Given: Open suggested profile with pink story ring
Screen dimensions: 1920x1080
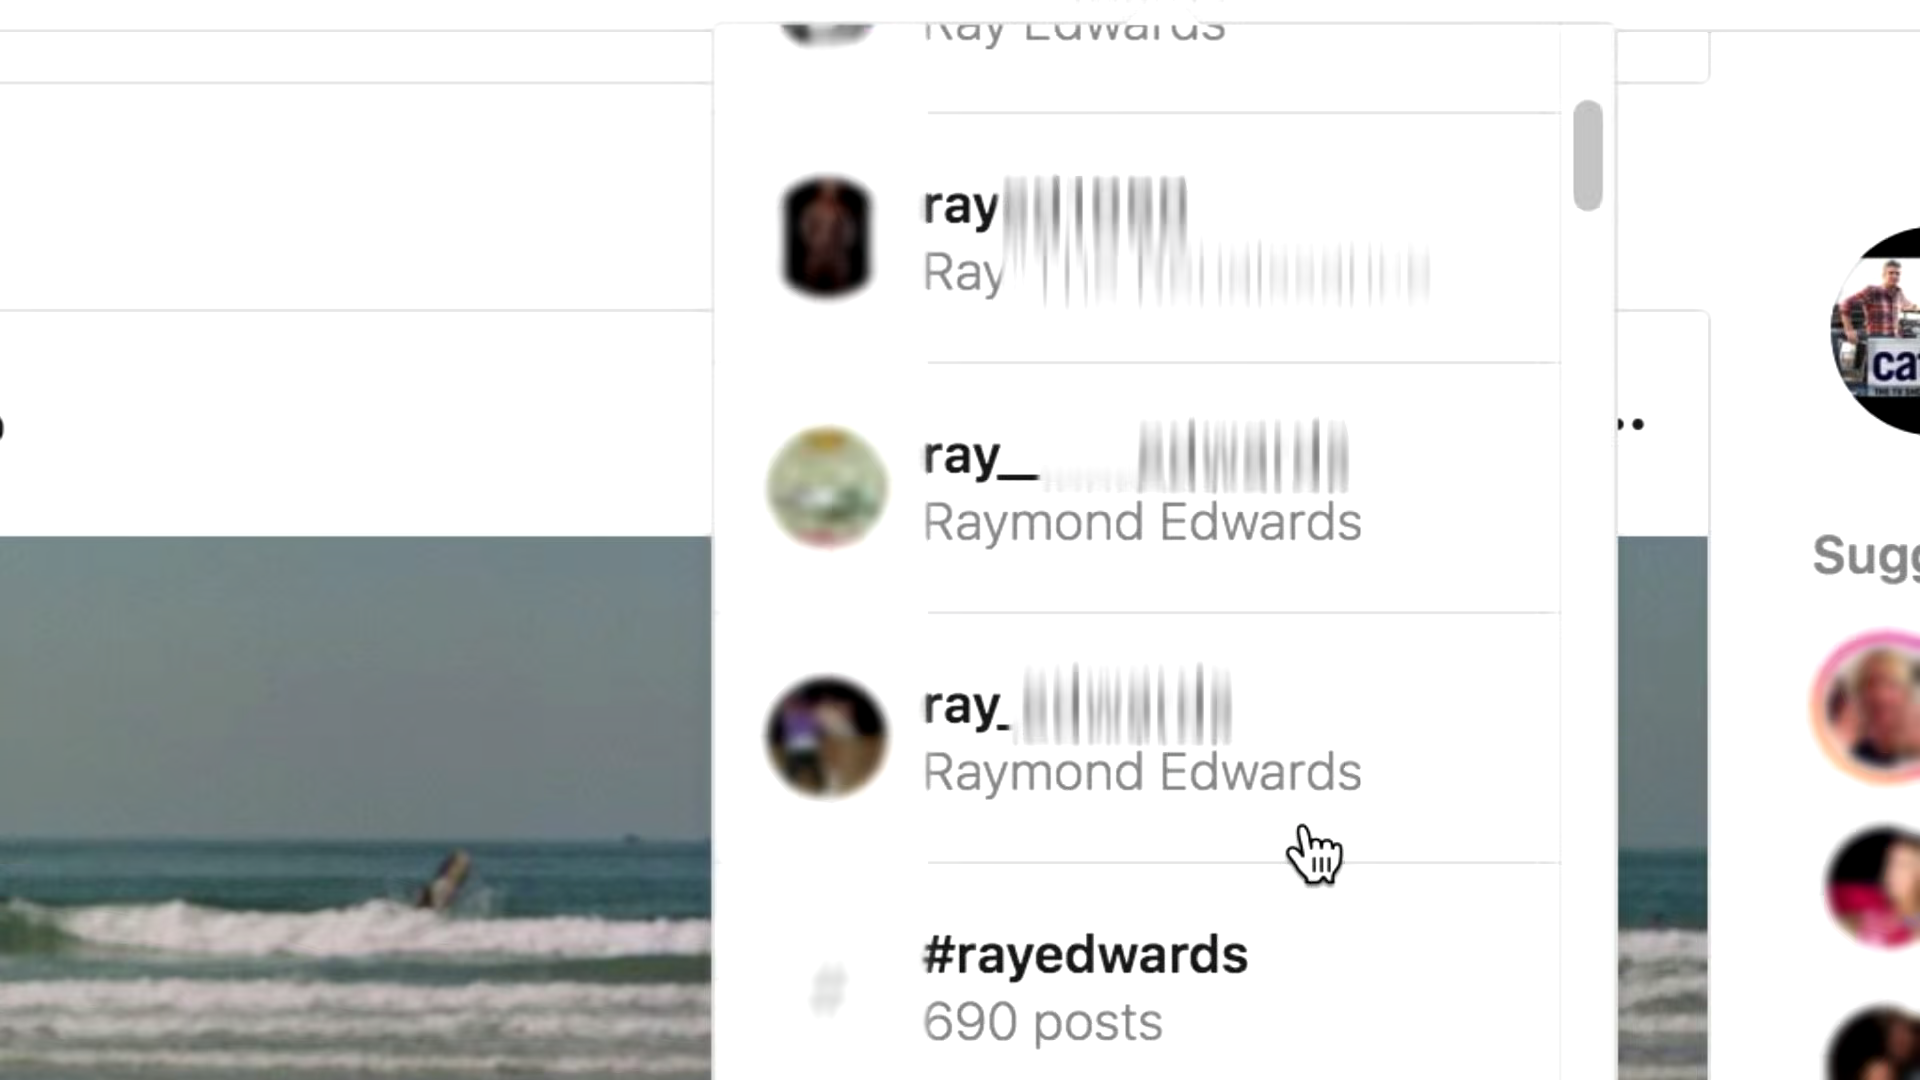Looking at the screenshot, I should click(x=1866, y=708).
